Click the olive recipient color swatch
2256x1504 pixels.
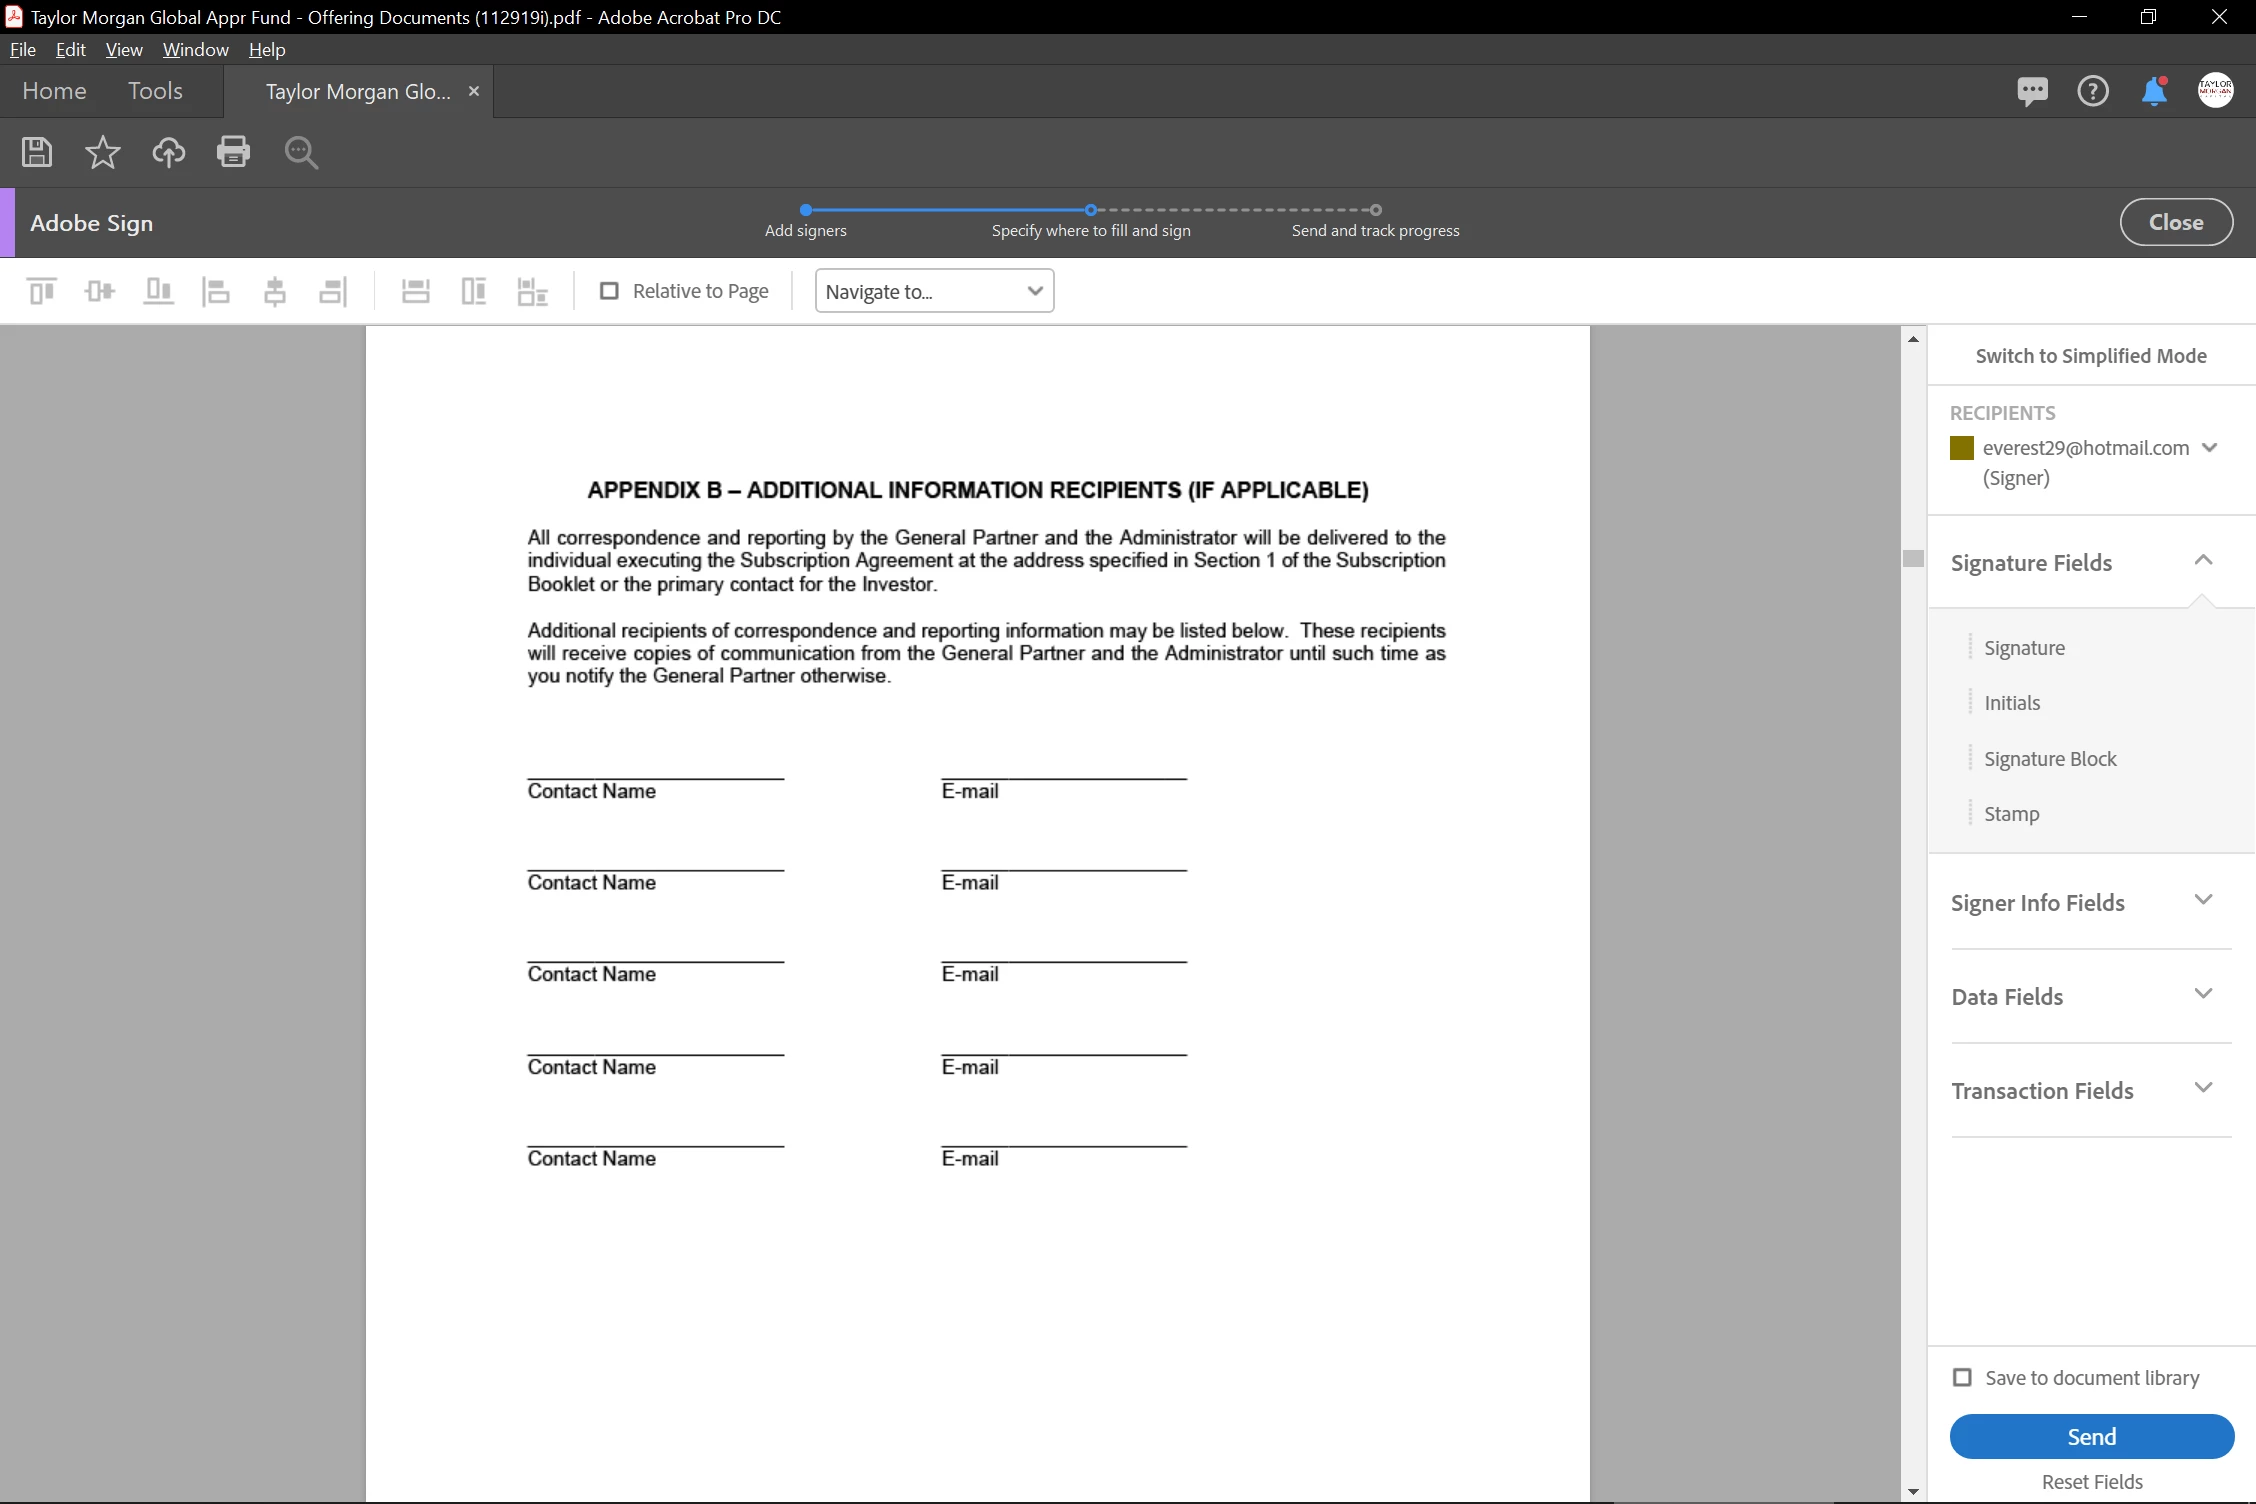click(1962, 448)
